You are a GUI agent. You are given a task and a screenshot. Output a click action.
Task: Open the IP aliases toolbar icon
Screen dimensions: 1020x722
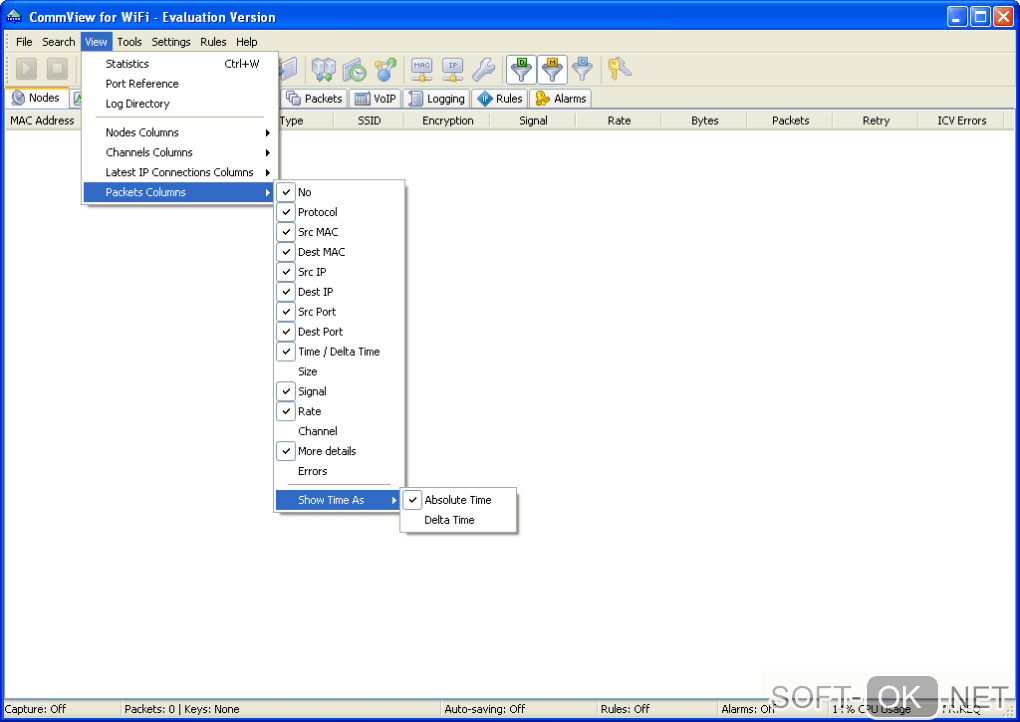pos(453,69)
